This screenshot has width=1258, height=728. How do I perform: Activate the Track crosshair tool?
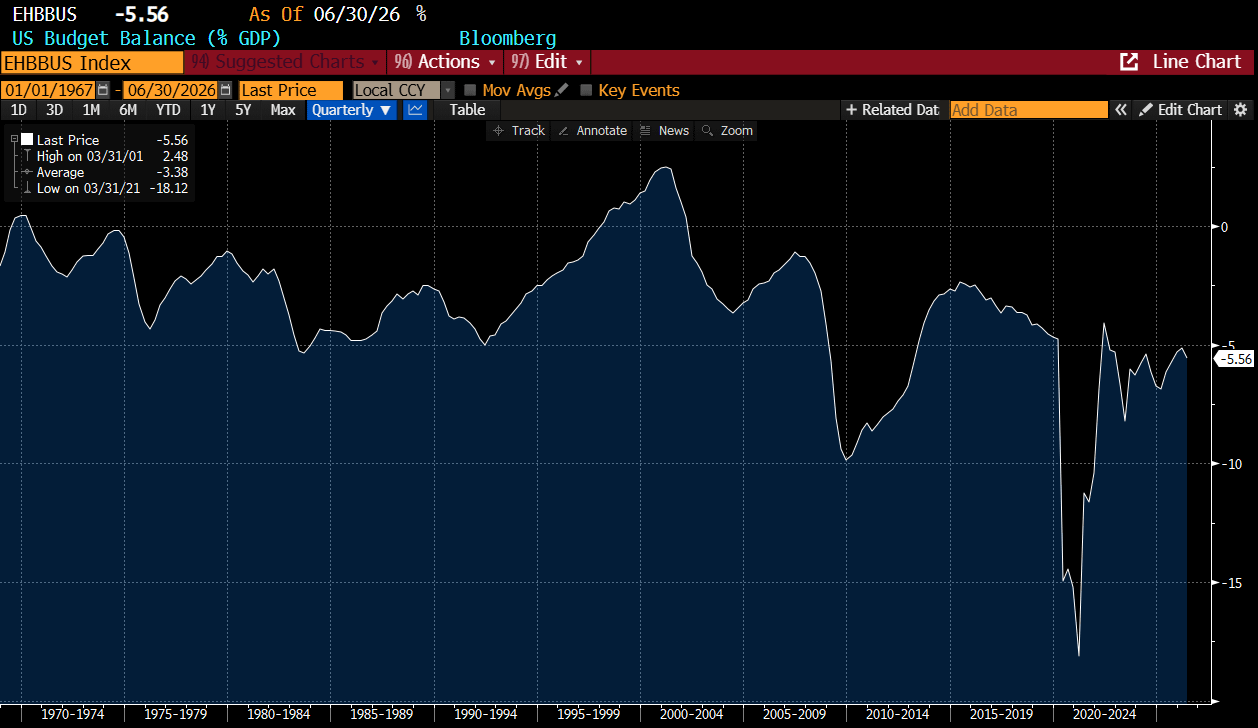pyautogui.click(x=519, y=131)
